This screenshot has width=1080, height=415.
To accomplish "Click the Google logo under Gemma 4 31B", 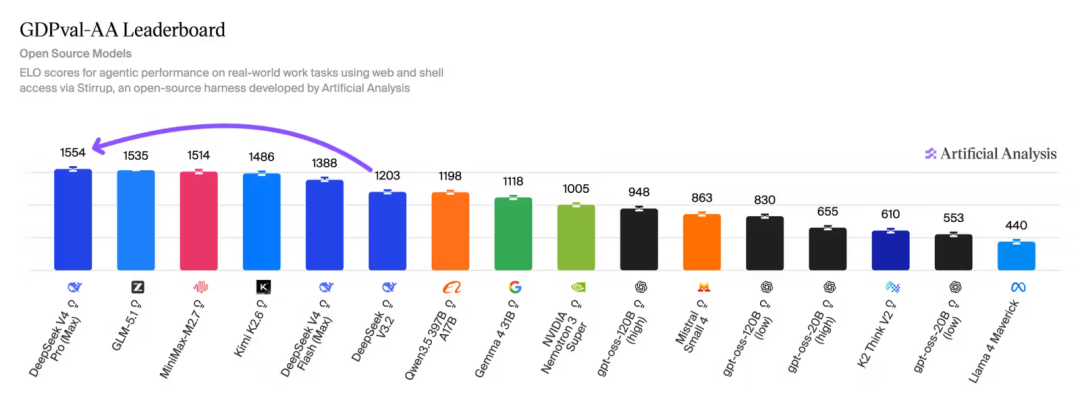I will (515, 287).
